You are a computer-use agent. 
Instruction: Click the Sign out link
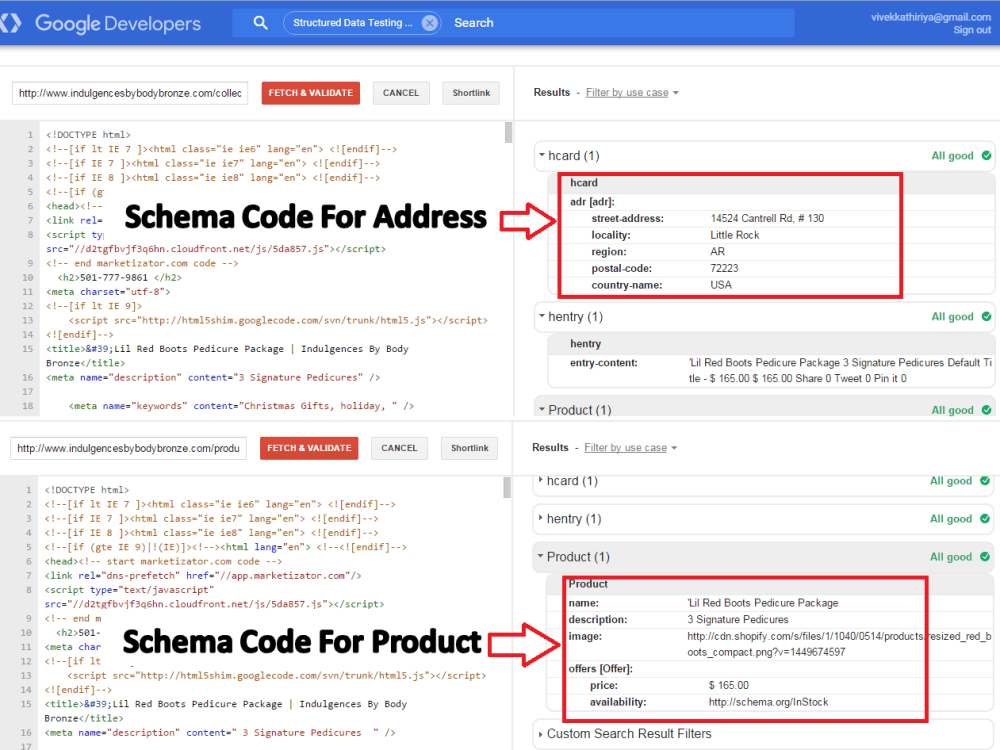tap(972, 30)
